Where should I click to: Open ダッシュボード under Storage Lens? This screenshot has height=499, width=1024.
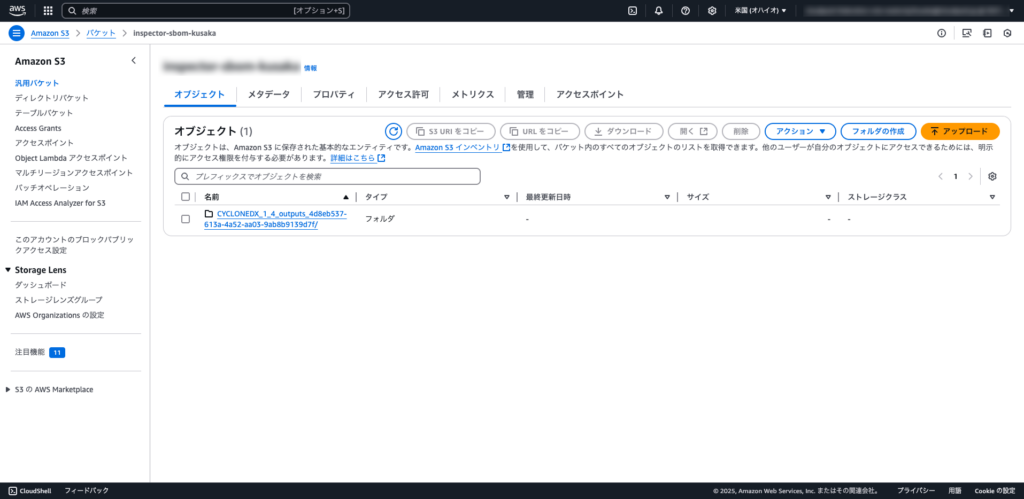click(40, 285)
